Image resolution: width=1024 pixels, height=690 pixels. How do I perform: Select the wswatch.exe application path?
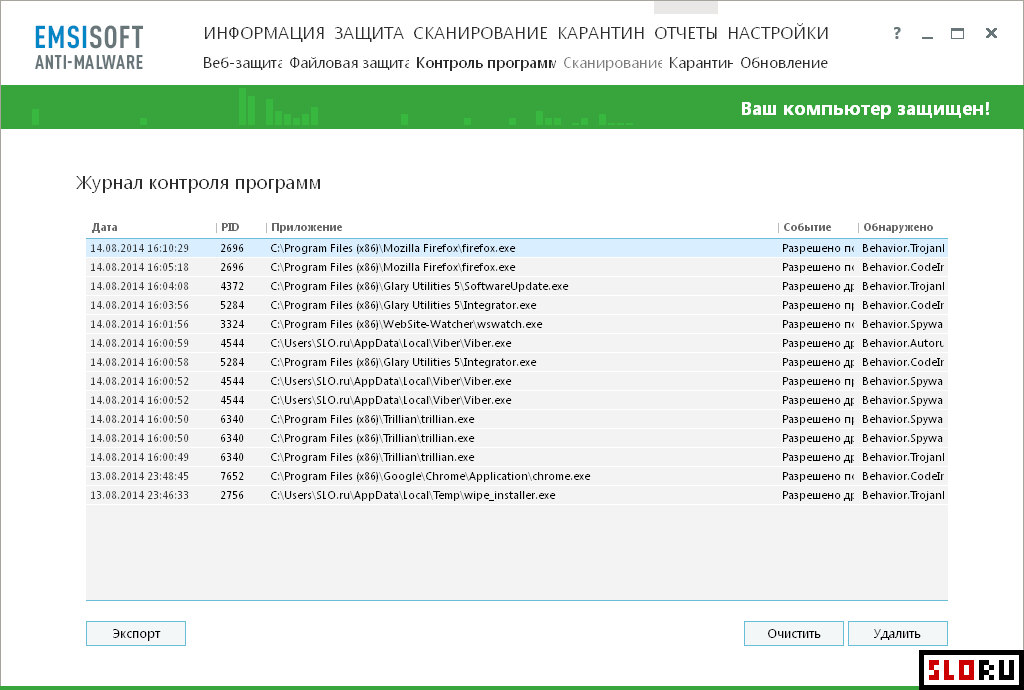tap(406, 324)
